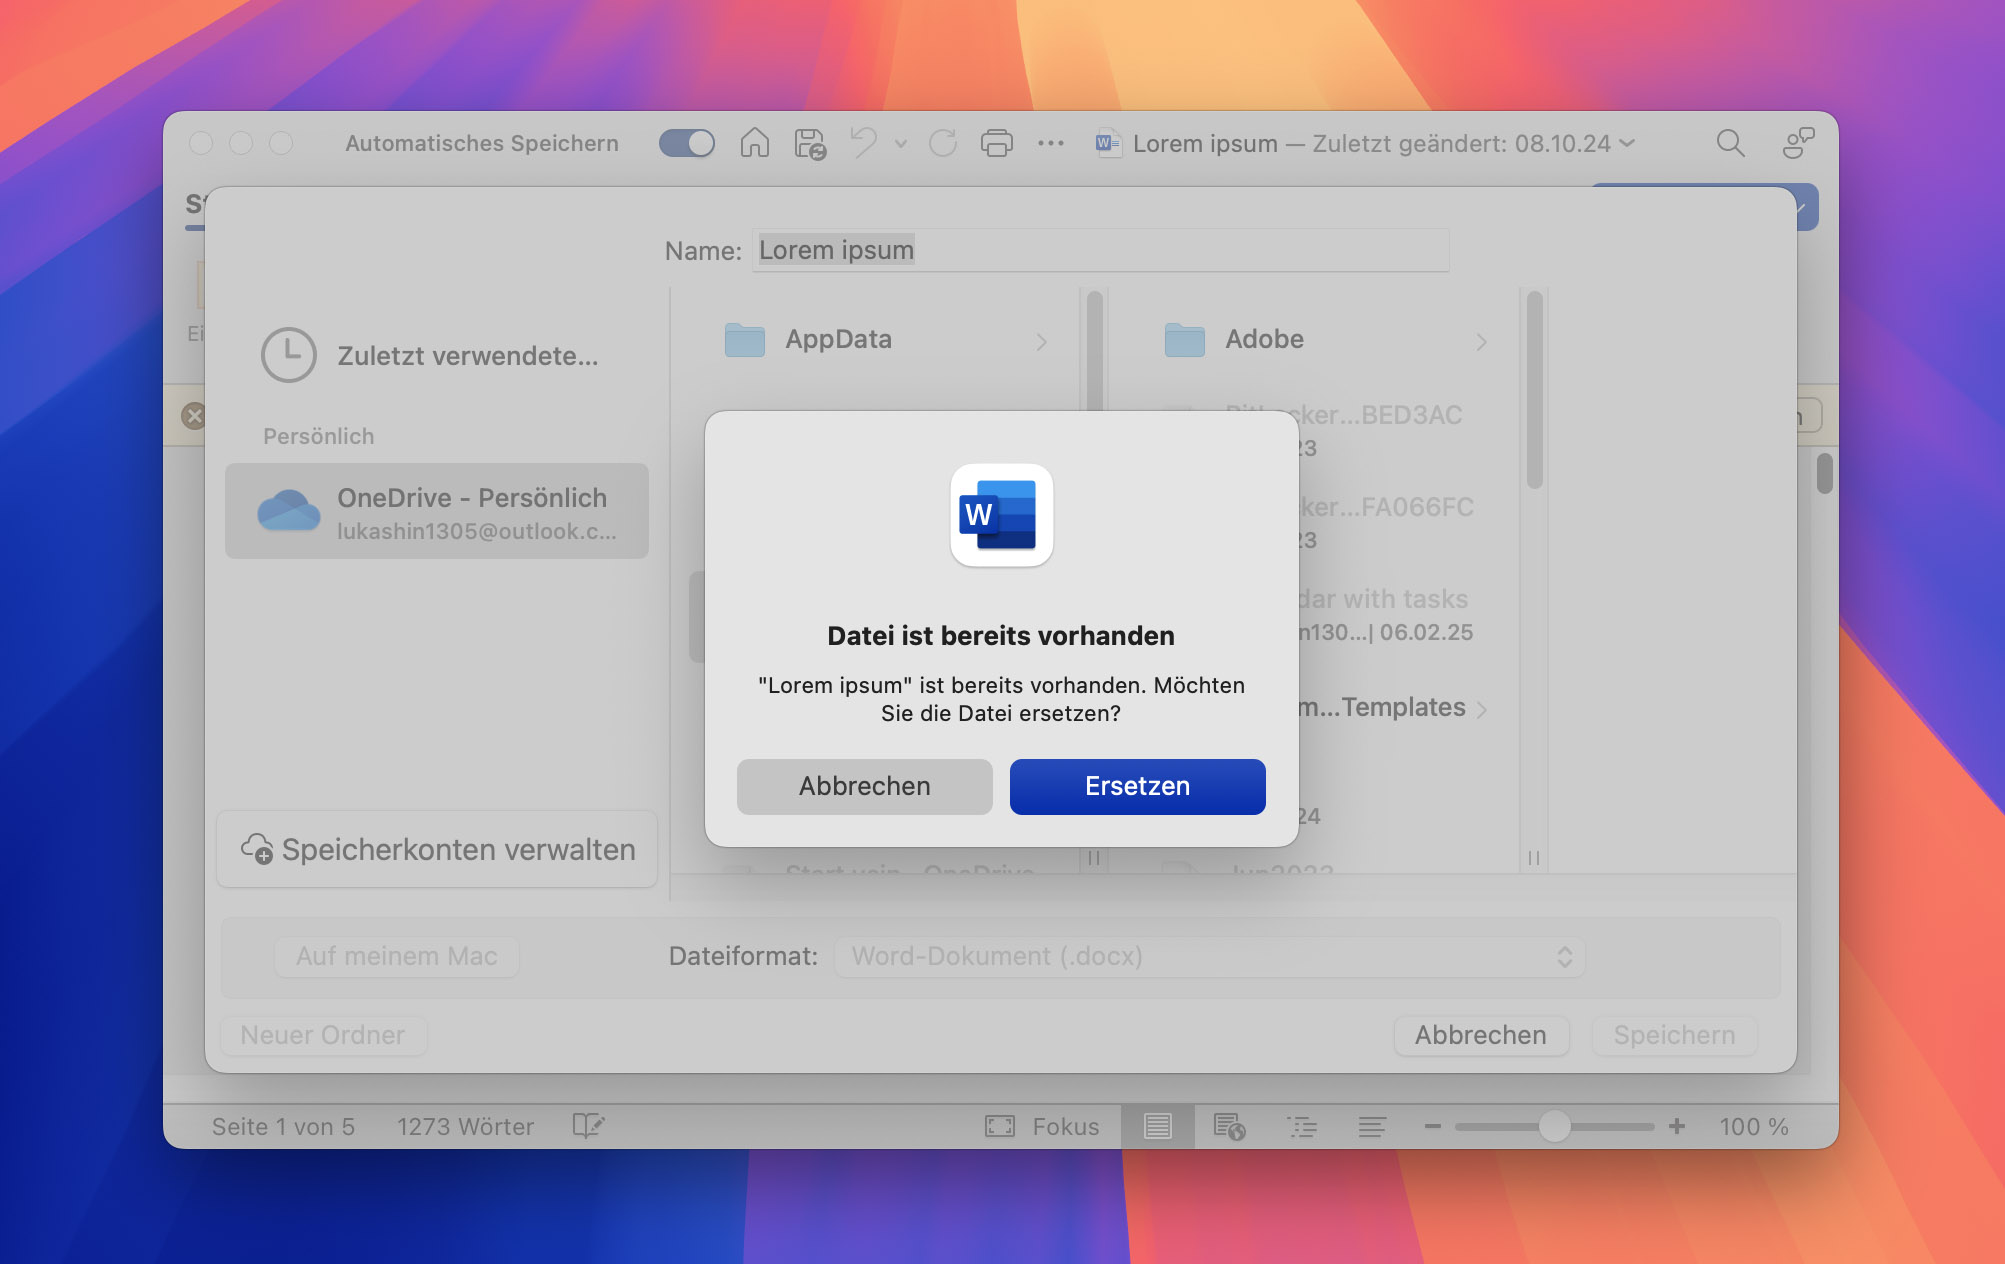Click the clock icon for recent items
The height and width of the screenshot is (1264, 2005).
(289, 355)
